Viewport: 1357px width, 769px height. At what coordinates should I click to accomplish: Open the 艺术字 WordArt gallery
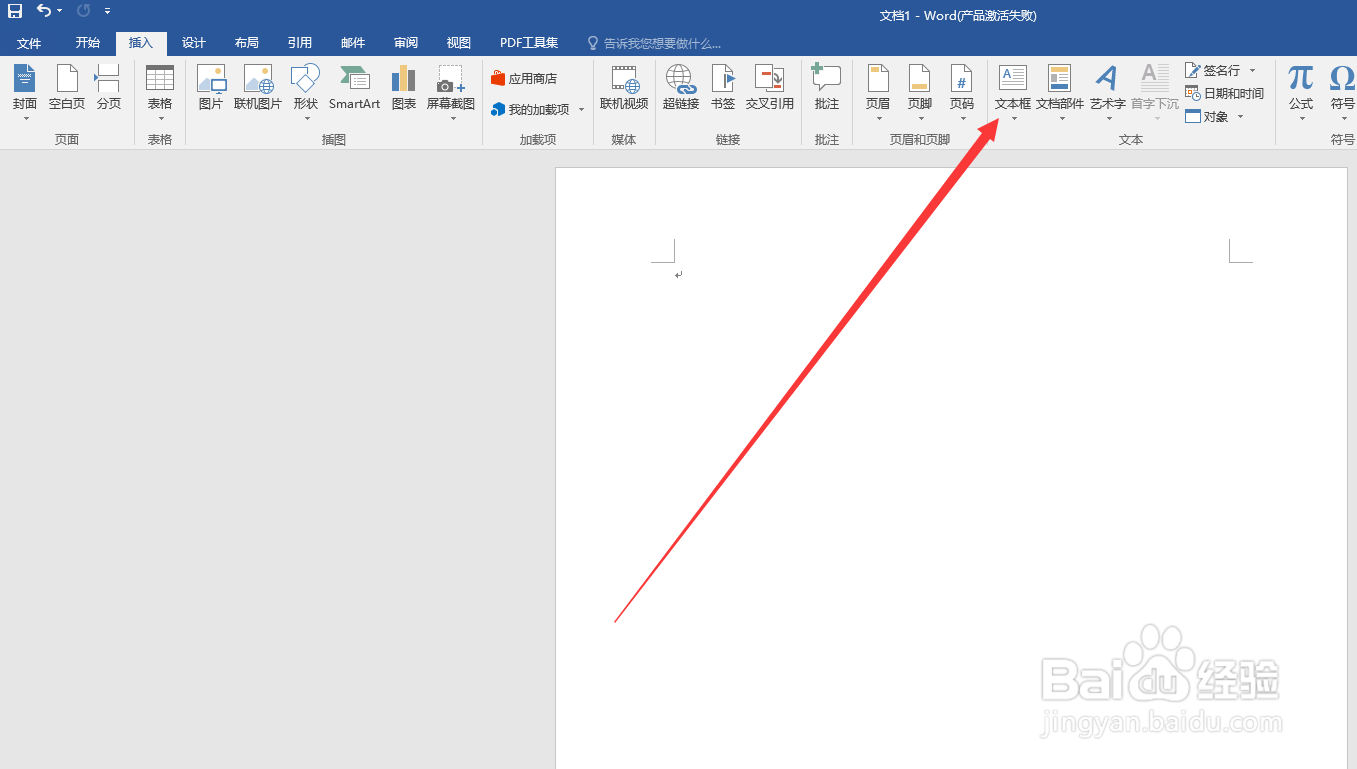tap(1107, 92)
